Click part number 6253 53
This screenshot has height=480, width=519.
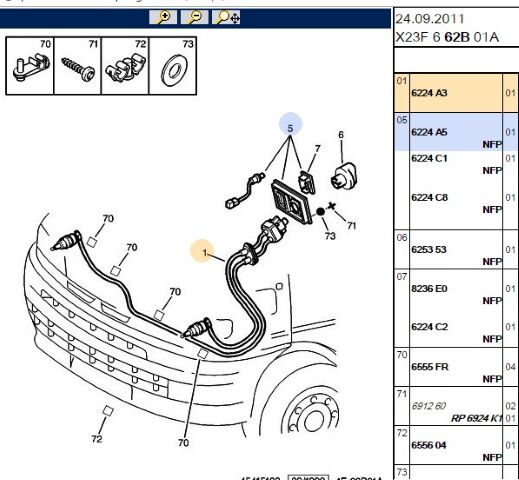pos(429,250)
